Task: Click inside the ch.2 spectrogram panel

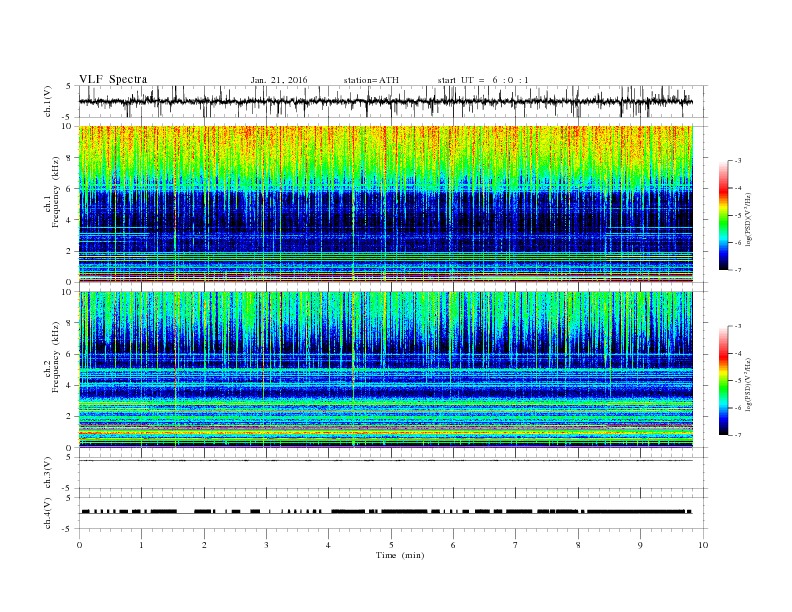Action: point(386,369)
